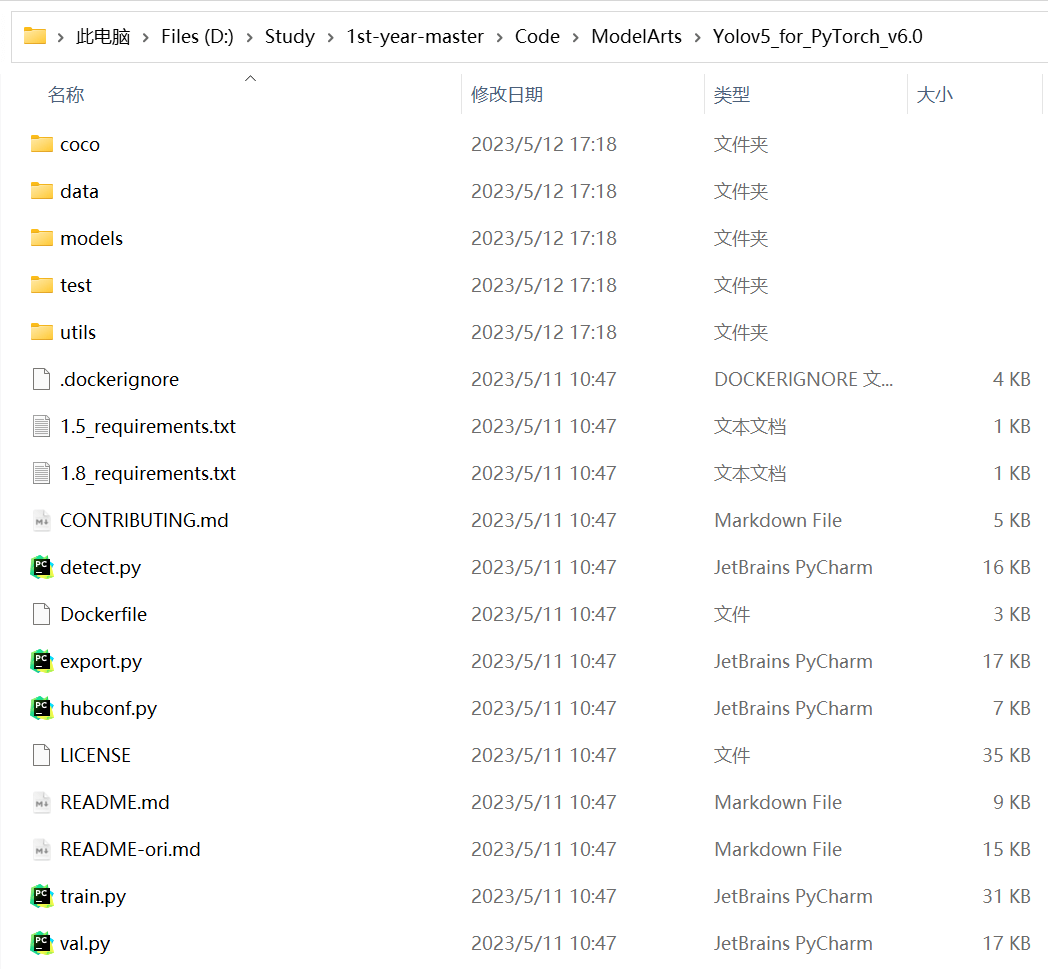Click the utils folder icon

coord(41,332)
